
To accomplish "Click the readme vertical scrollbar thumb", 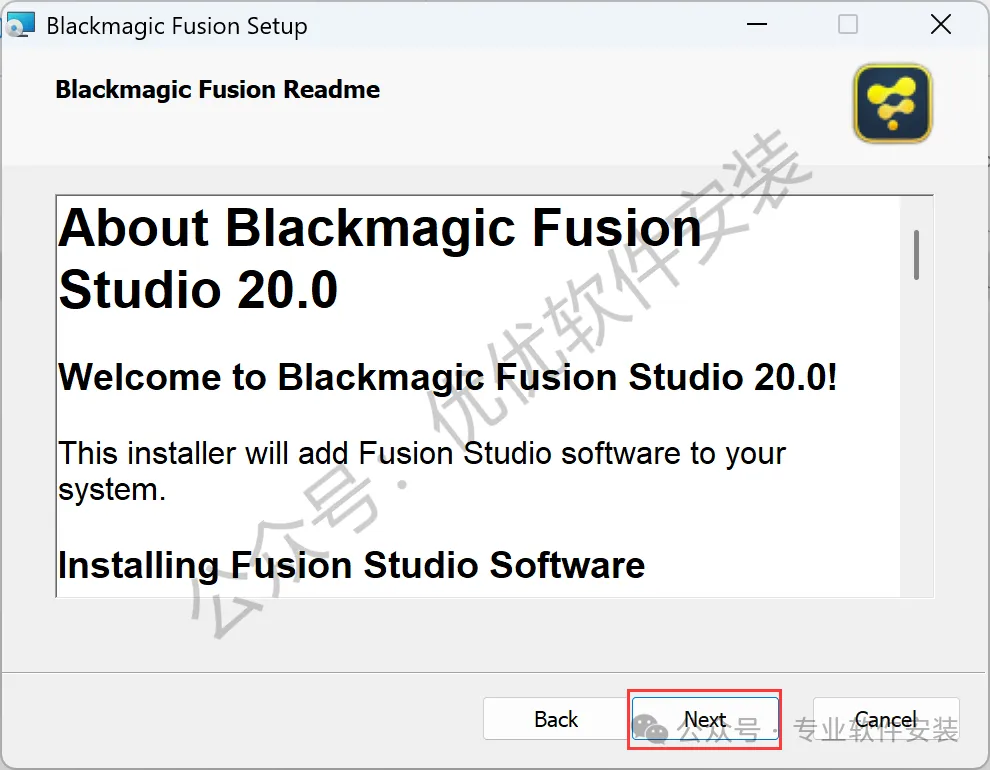I will coord(916,255).
